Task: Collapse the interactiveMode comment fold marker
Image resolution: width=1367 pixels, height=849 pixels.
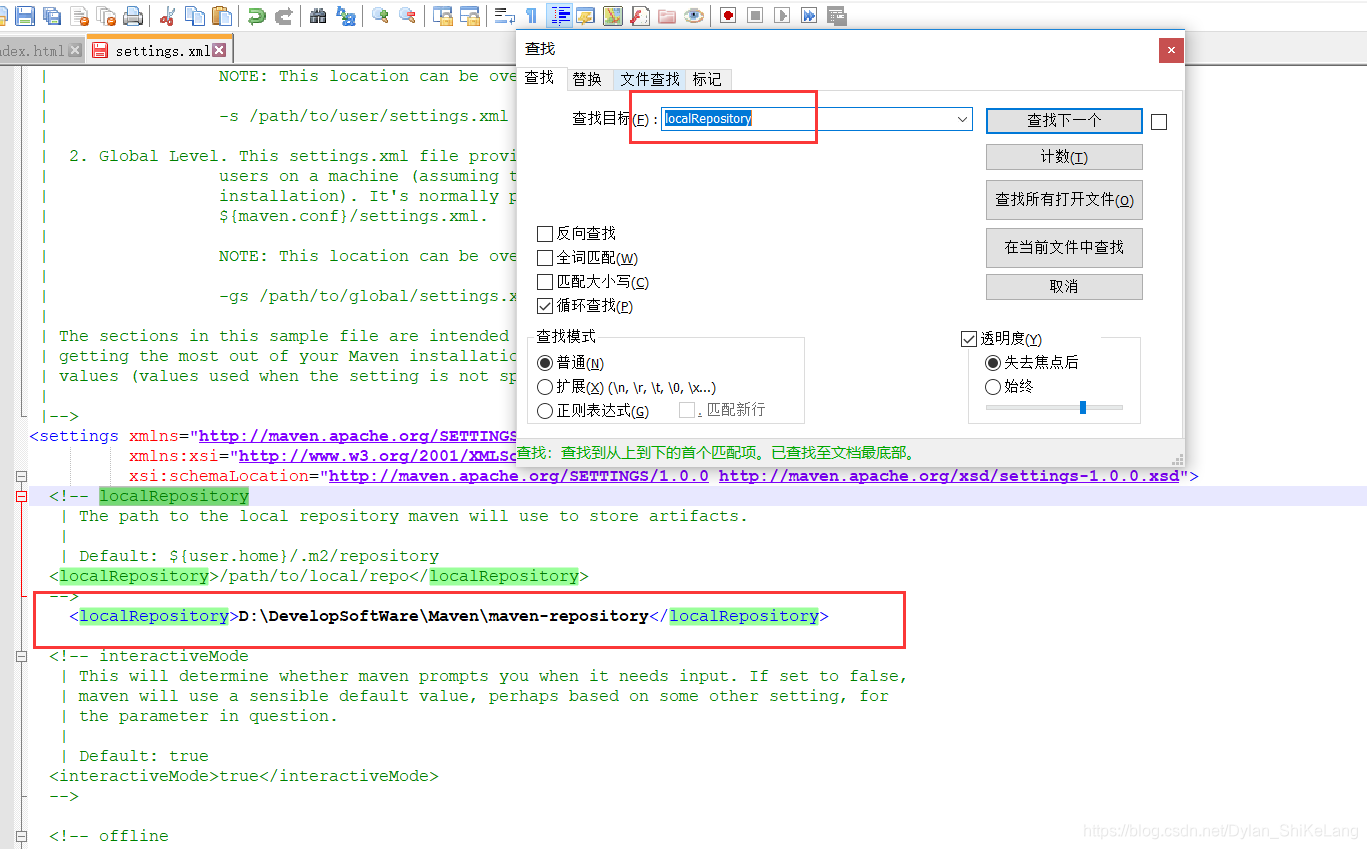Action: [21, 656]
